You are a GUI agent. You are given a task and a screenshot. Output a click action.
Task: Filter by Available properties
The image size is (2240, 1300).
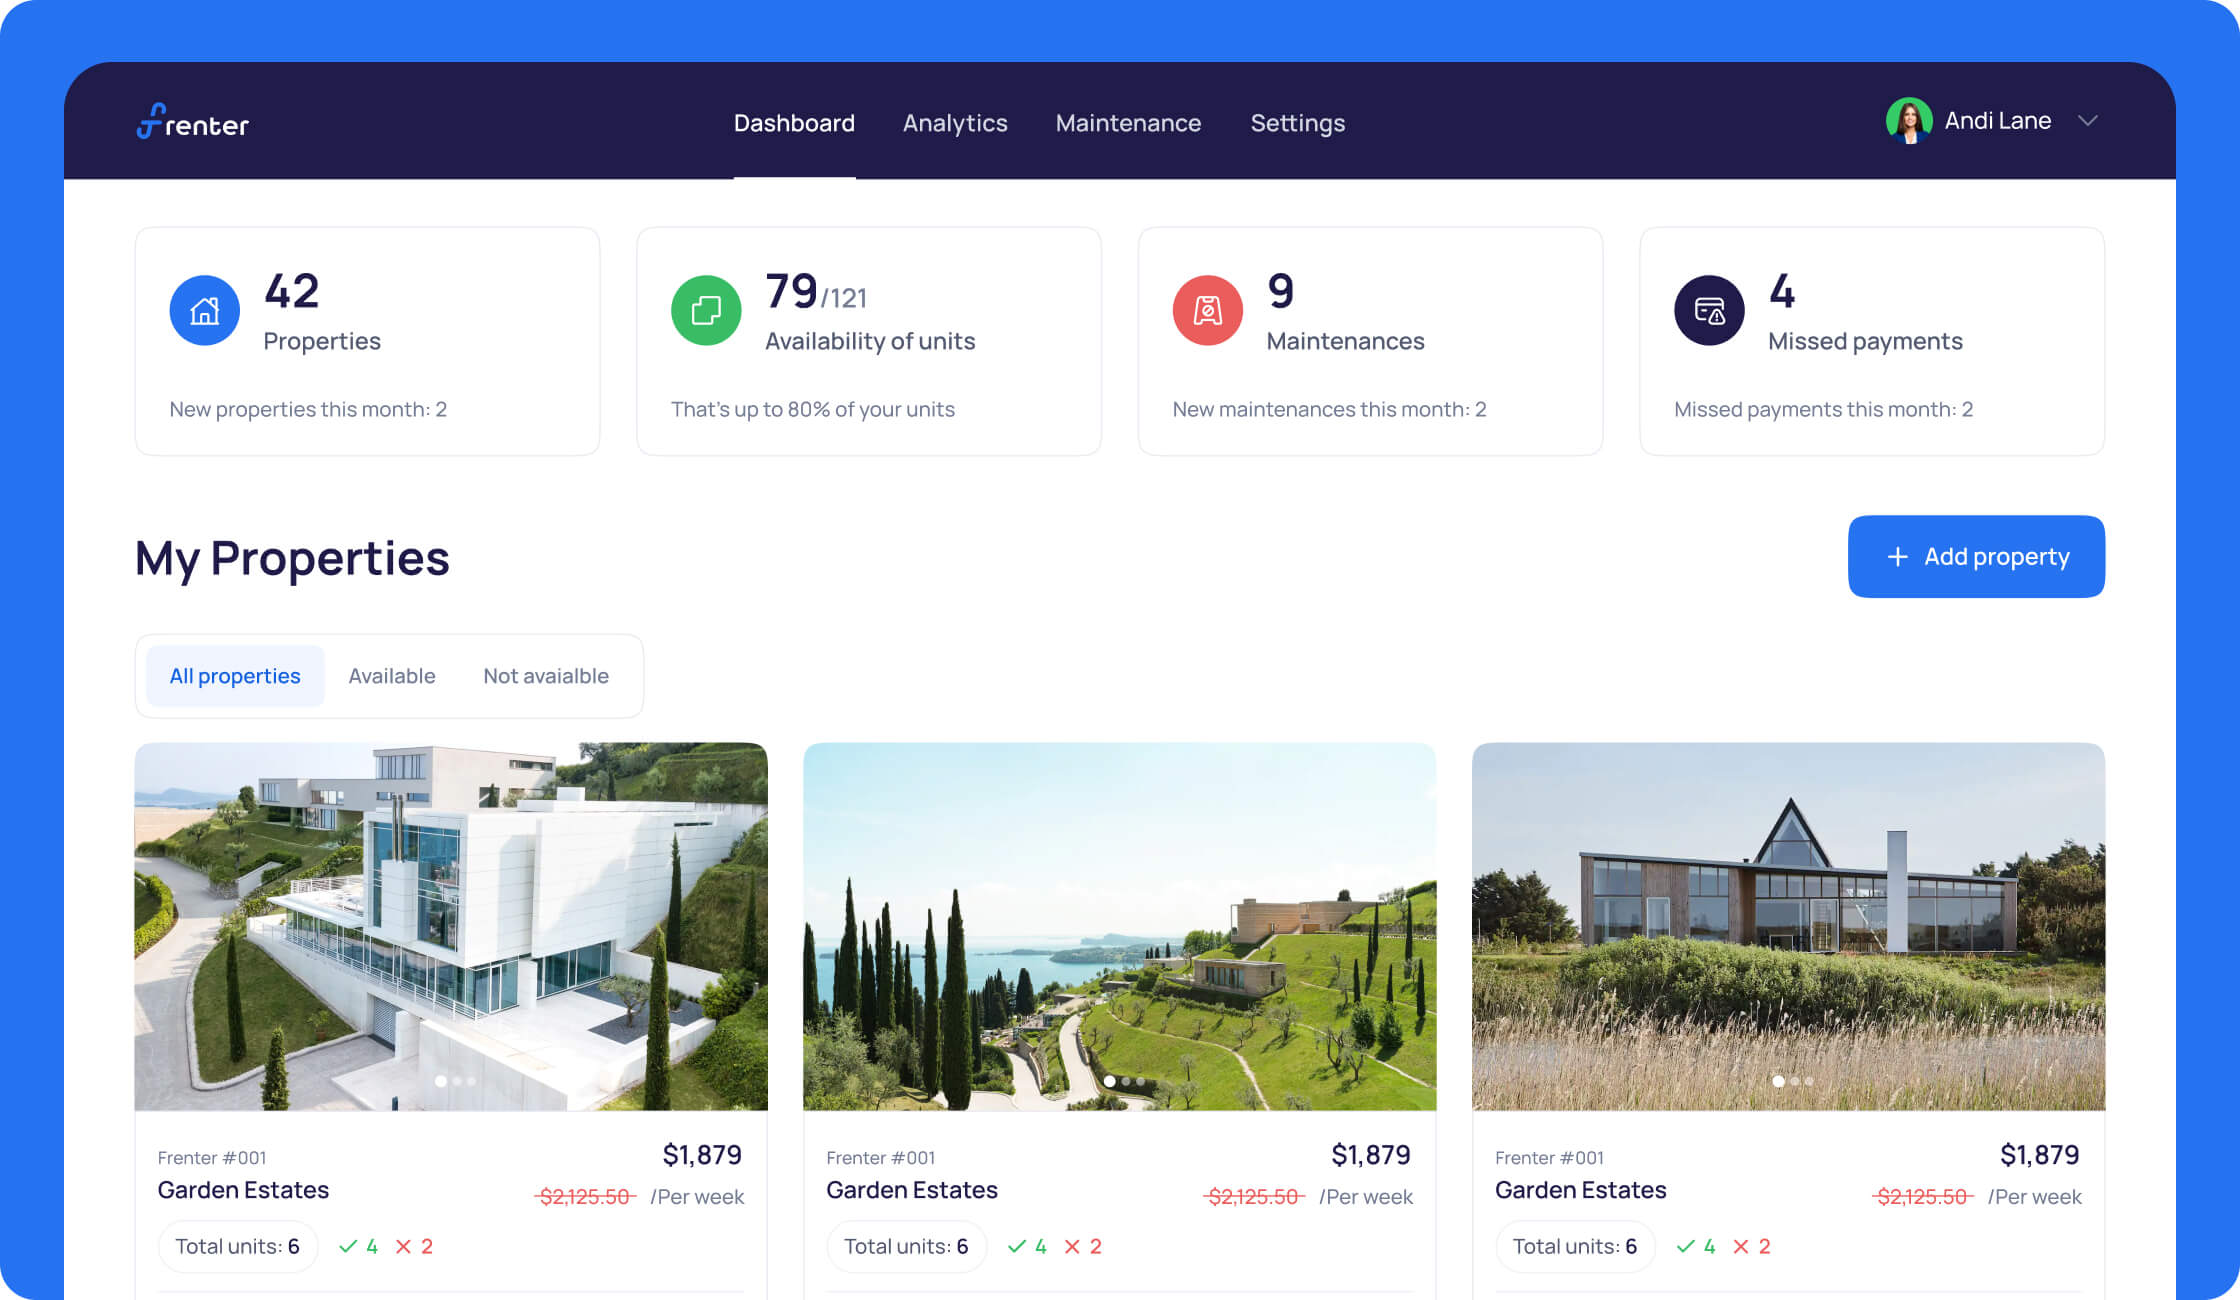coord(392,676)
